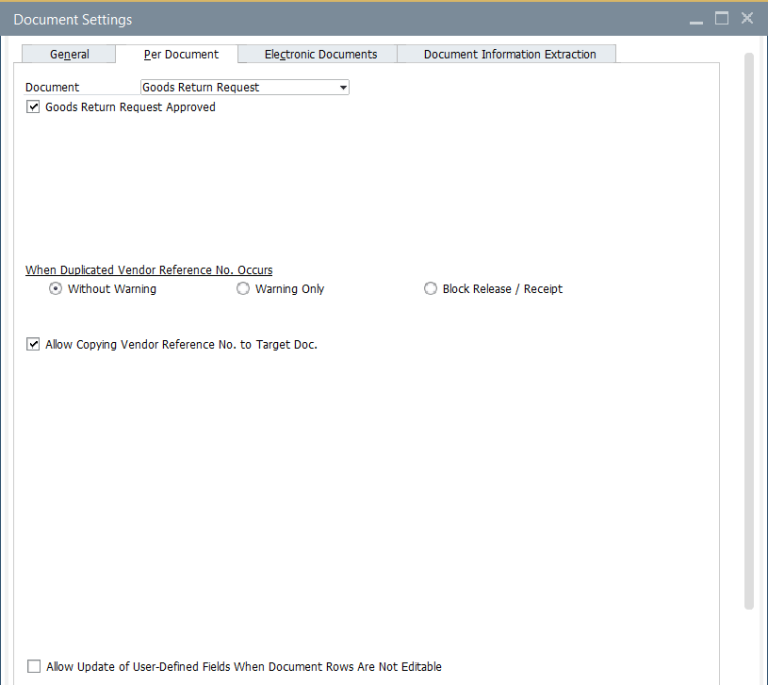This screenshot has height=685, width=768.
Task: Click the Document dropdown arrow
Action: (343, 88)
